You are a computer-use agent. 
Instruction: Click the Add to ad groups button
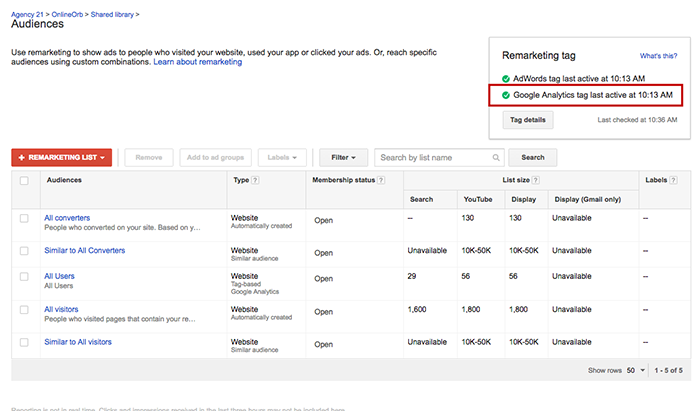pos(216,158)
